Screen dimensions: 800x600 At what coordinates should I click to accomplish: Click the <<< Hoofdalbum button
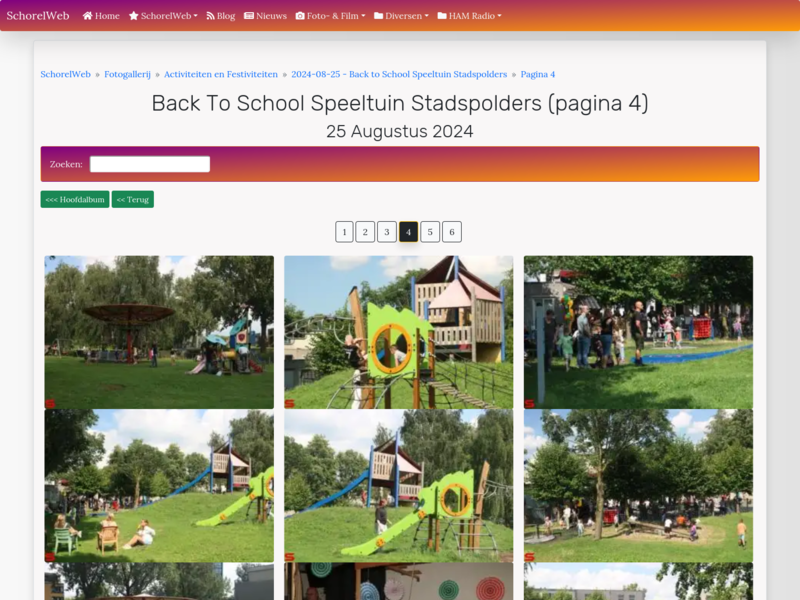click(75, 199)
